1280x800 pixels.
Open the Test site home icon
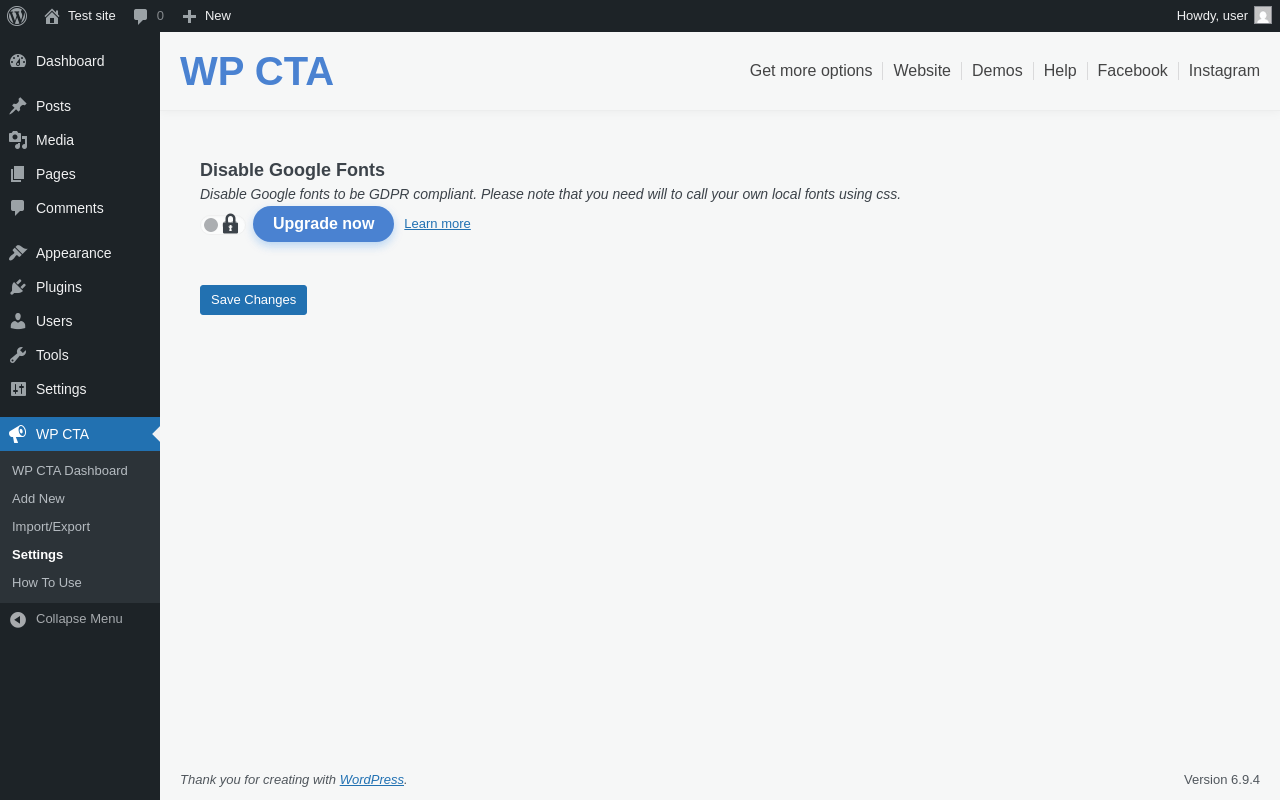(52, 16)
